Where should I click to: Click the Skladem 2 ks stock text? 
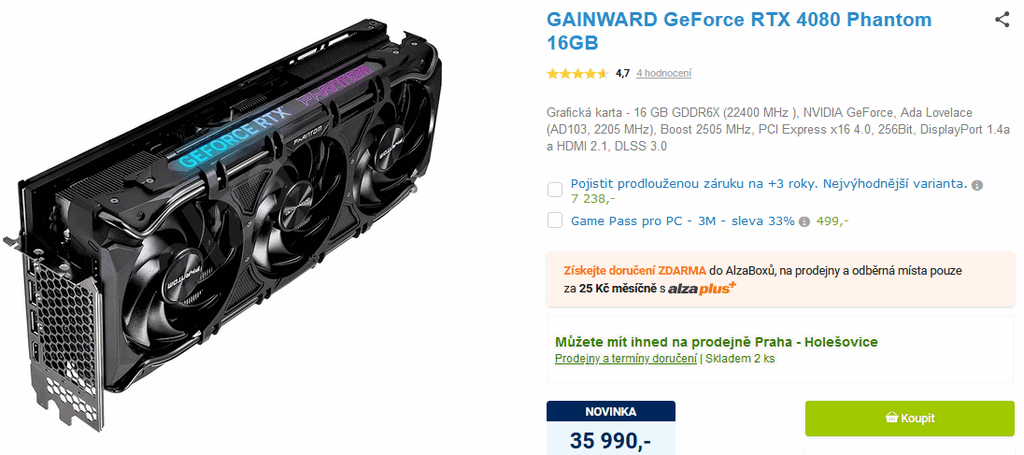(740, 359)
